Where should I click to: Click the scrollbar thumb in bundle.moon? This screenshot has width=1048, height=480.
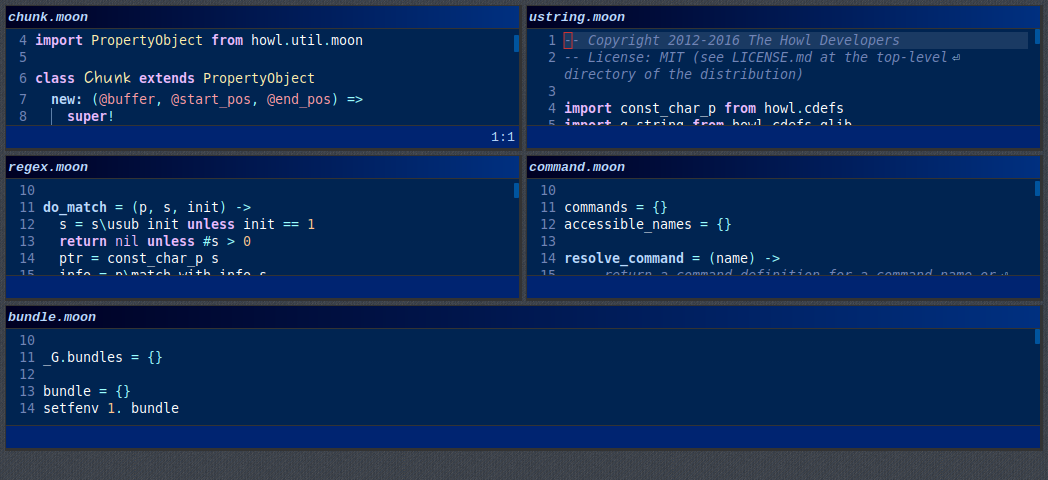1037,336
